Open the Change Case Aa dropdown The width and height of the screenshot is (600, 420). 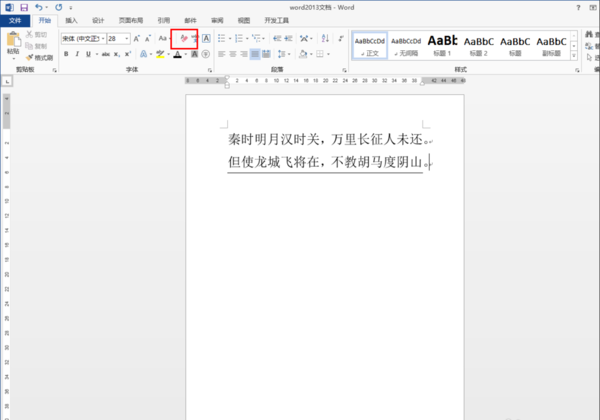coord(164,38)
